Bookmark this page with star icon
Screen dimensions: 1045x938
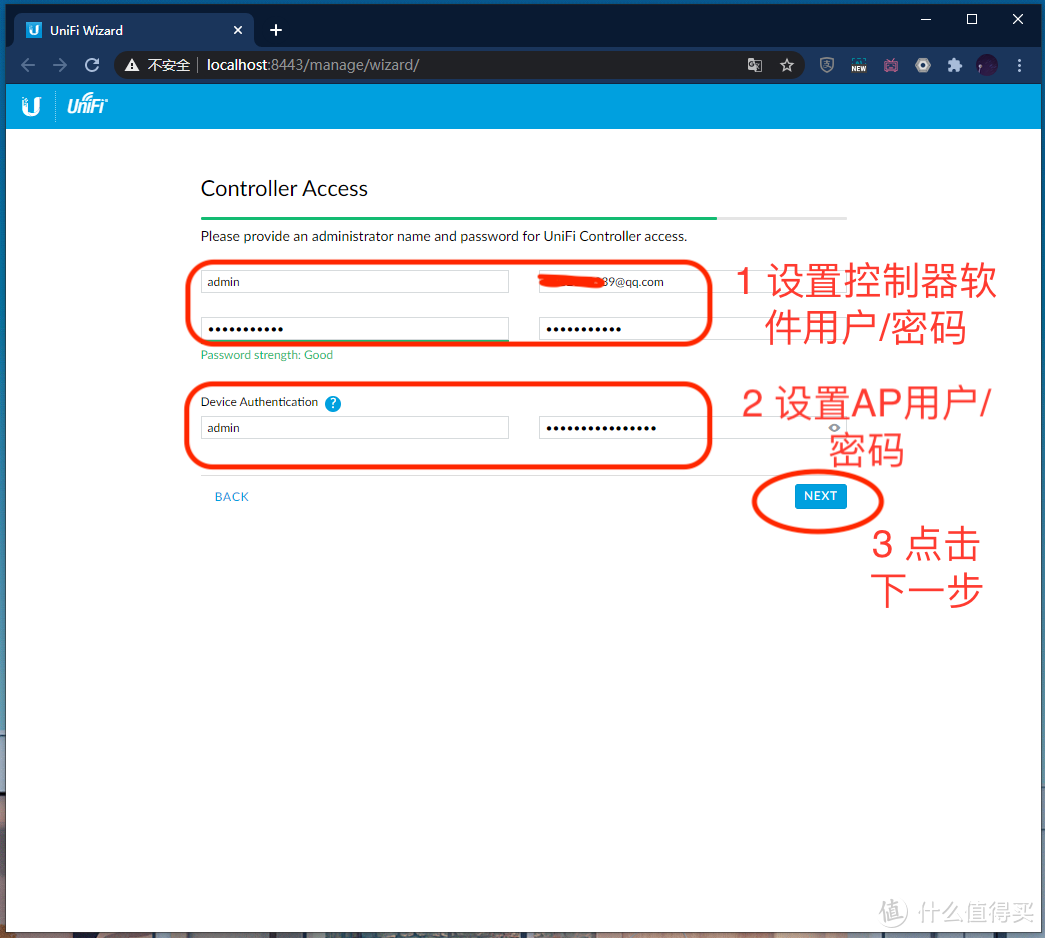pyautogui.click(x=787, y=65)
